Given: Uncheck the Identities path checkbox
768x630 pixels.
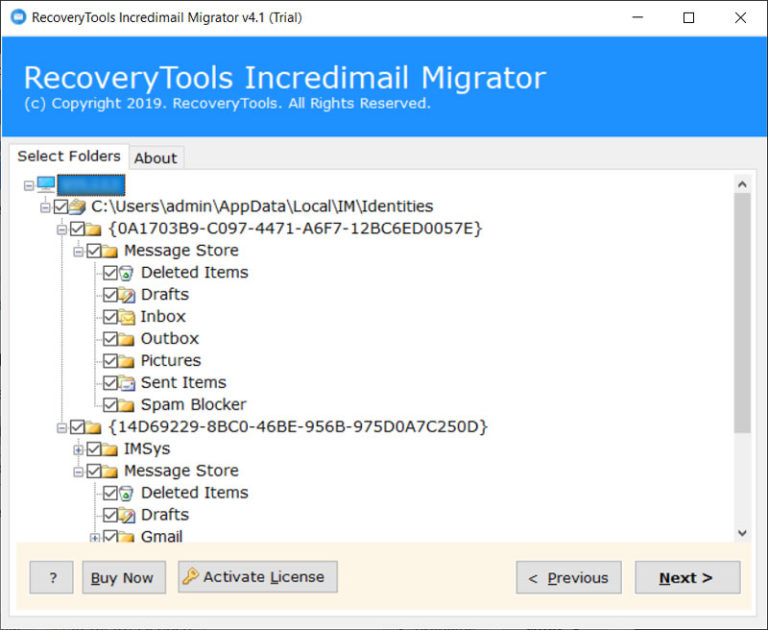Looking at the screenshot, I should click(x=61, y=207).
